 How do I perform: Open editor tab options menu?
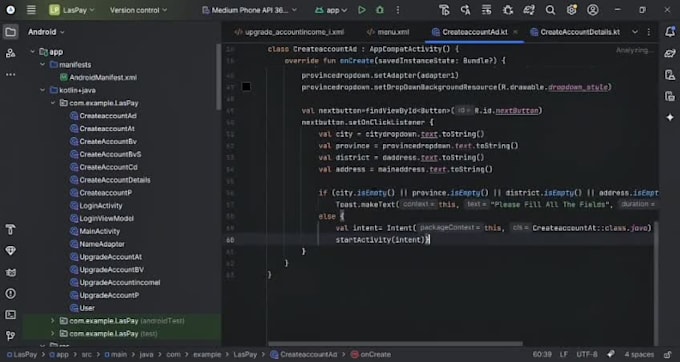(x=649, y=32)
